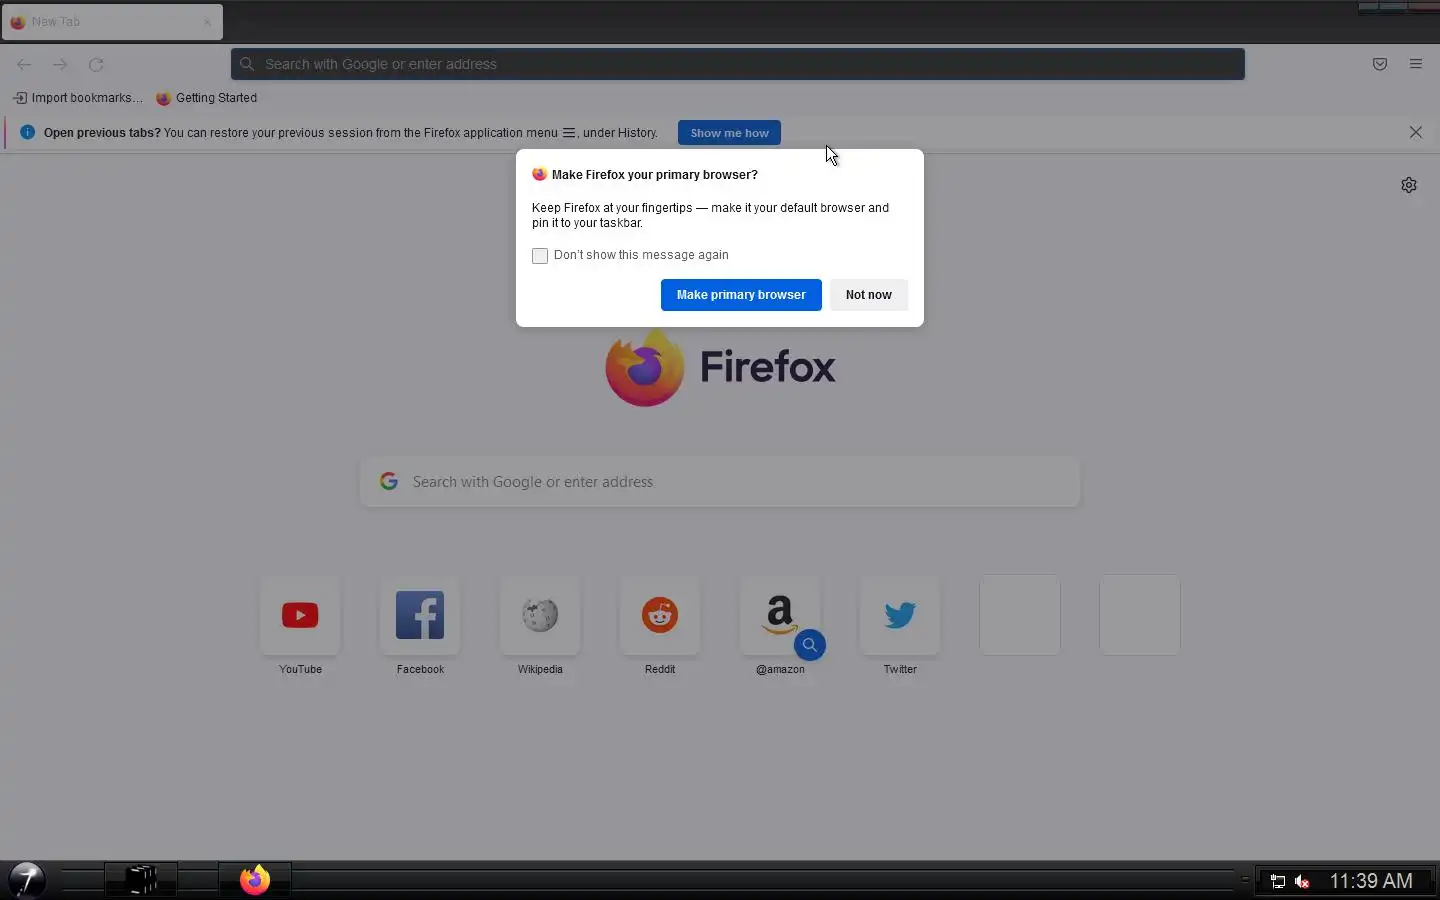
Task: Click the large Firefox logo on page
Action: [645, 367]
